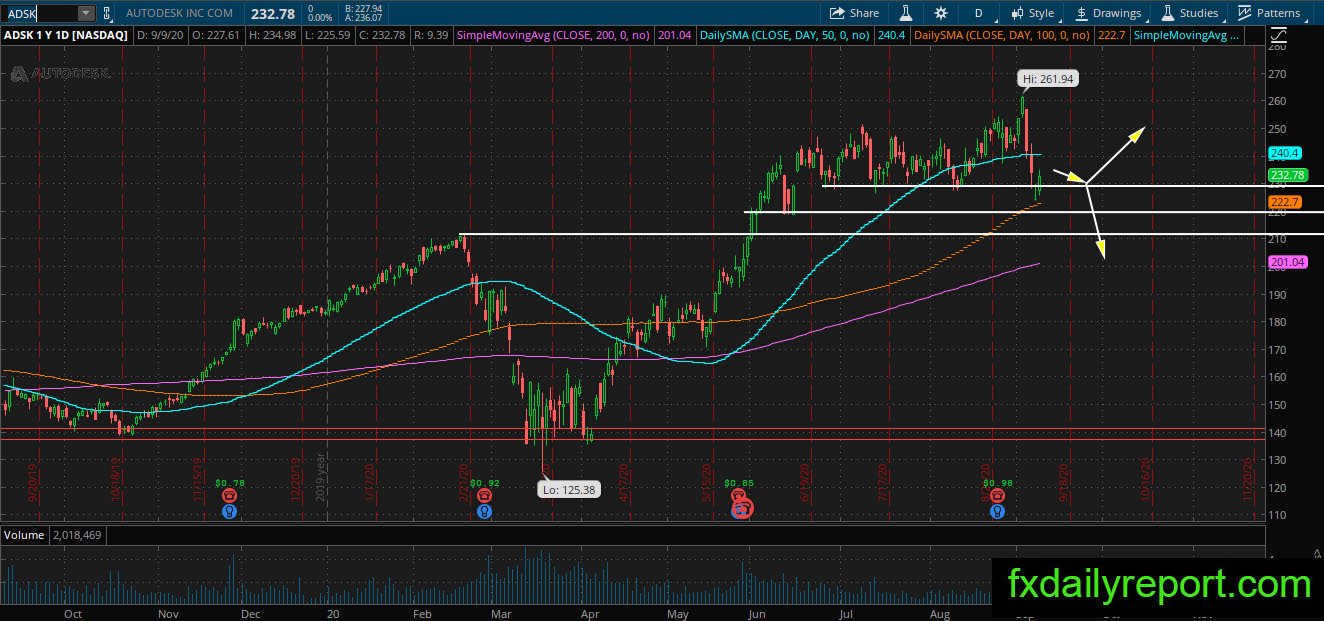Click the blue bulb icon under $0.98

[997, 511]
